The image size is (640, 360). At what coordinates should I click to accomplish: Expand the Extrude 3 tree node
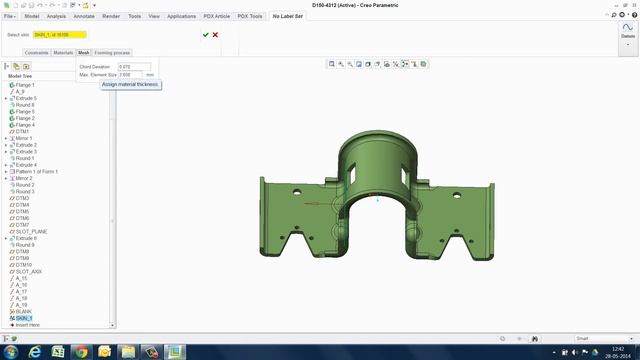6,152
